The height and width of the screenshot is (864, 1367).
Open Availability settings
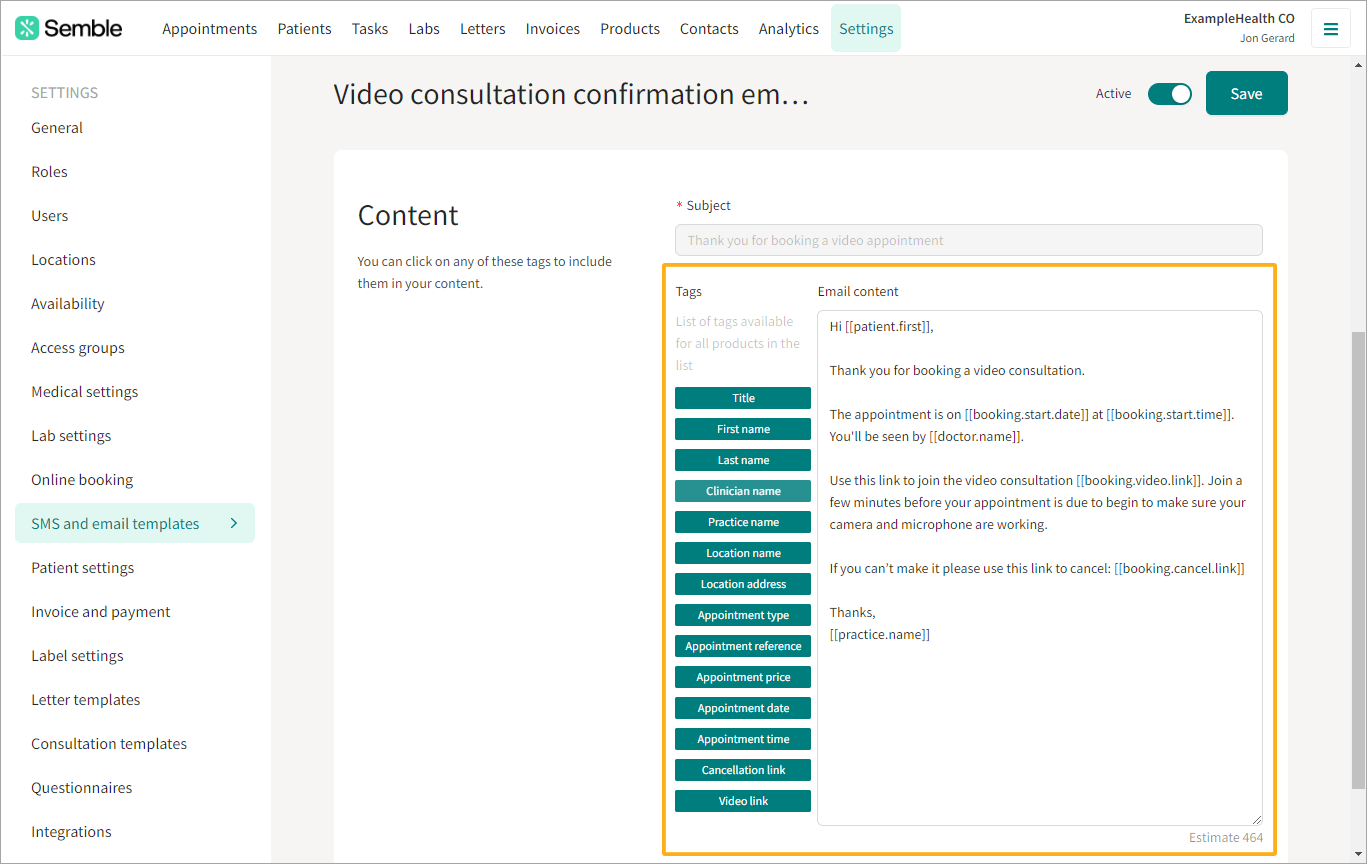(x=68, y=304)
